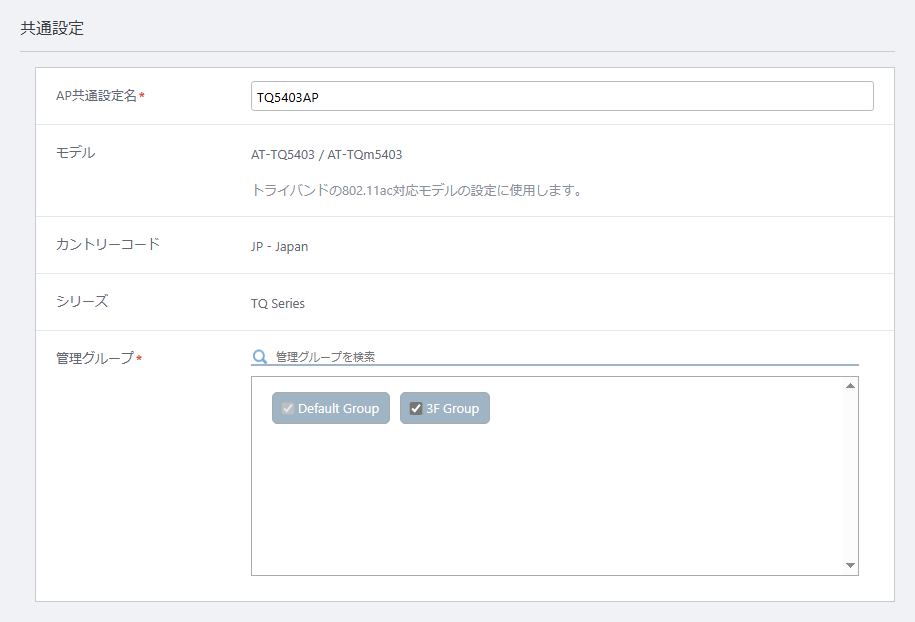
Task: Click the group list scroll-down arrow
Action: [850, 565]
